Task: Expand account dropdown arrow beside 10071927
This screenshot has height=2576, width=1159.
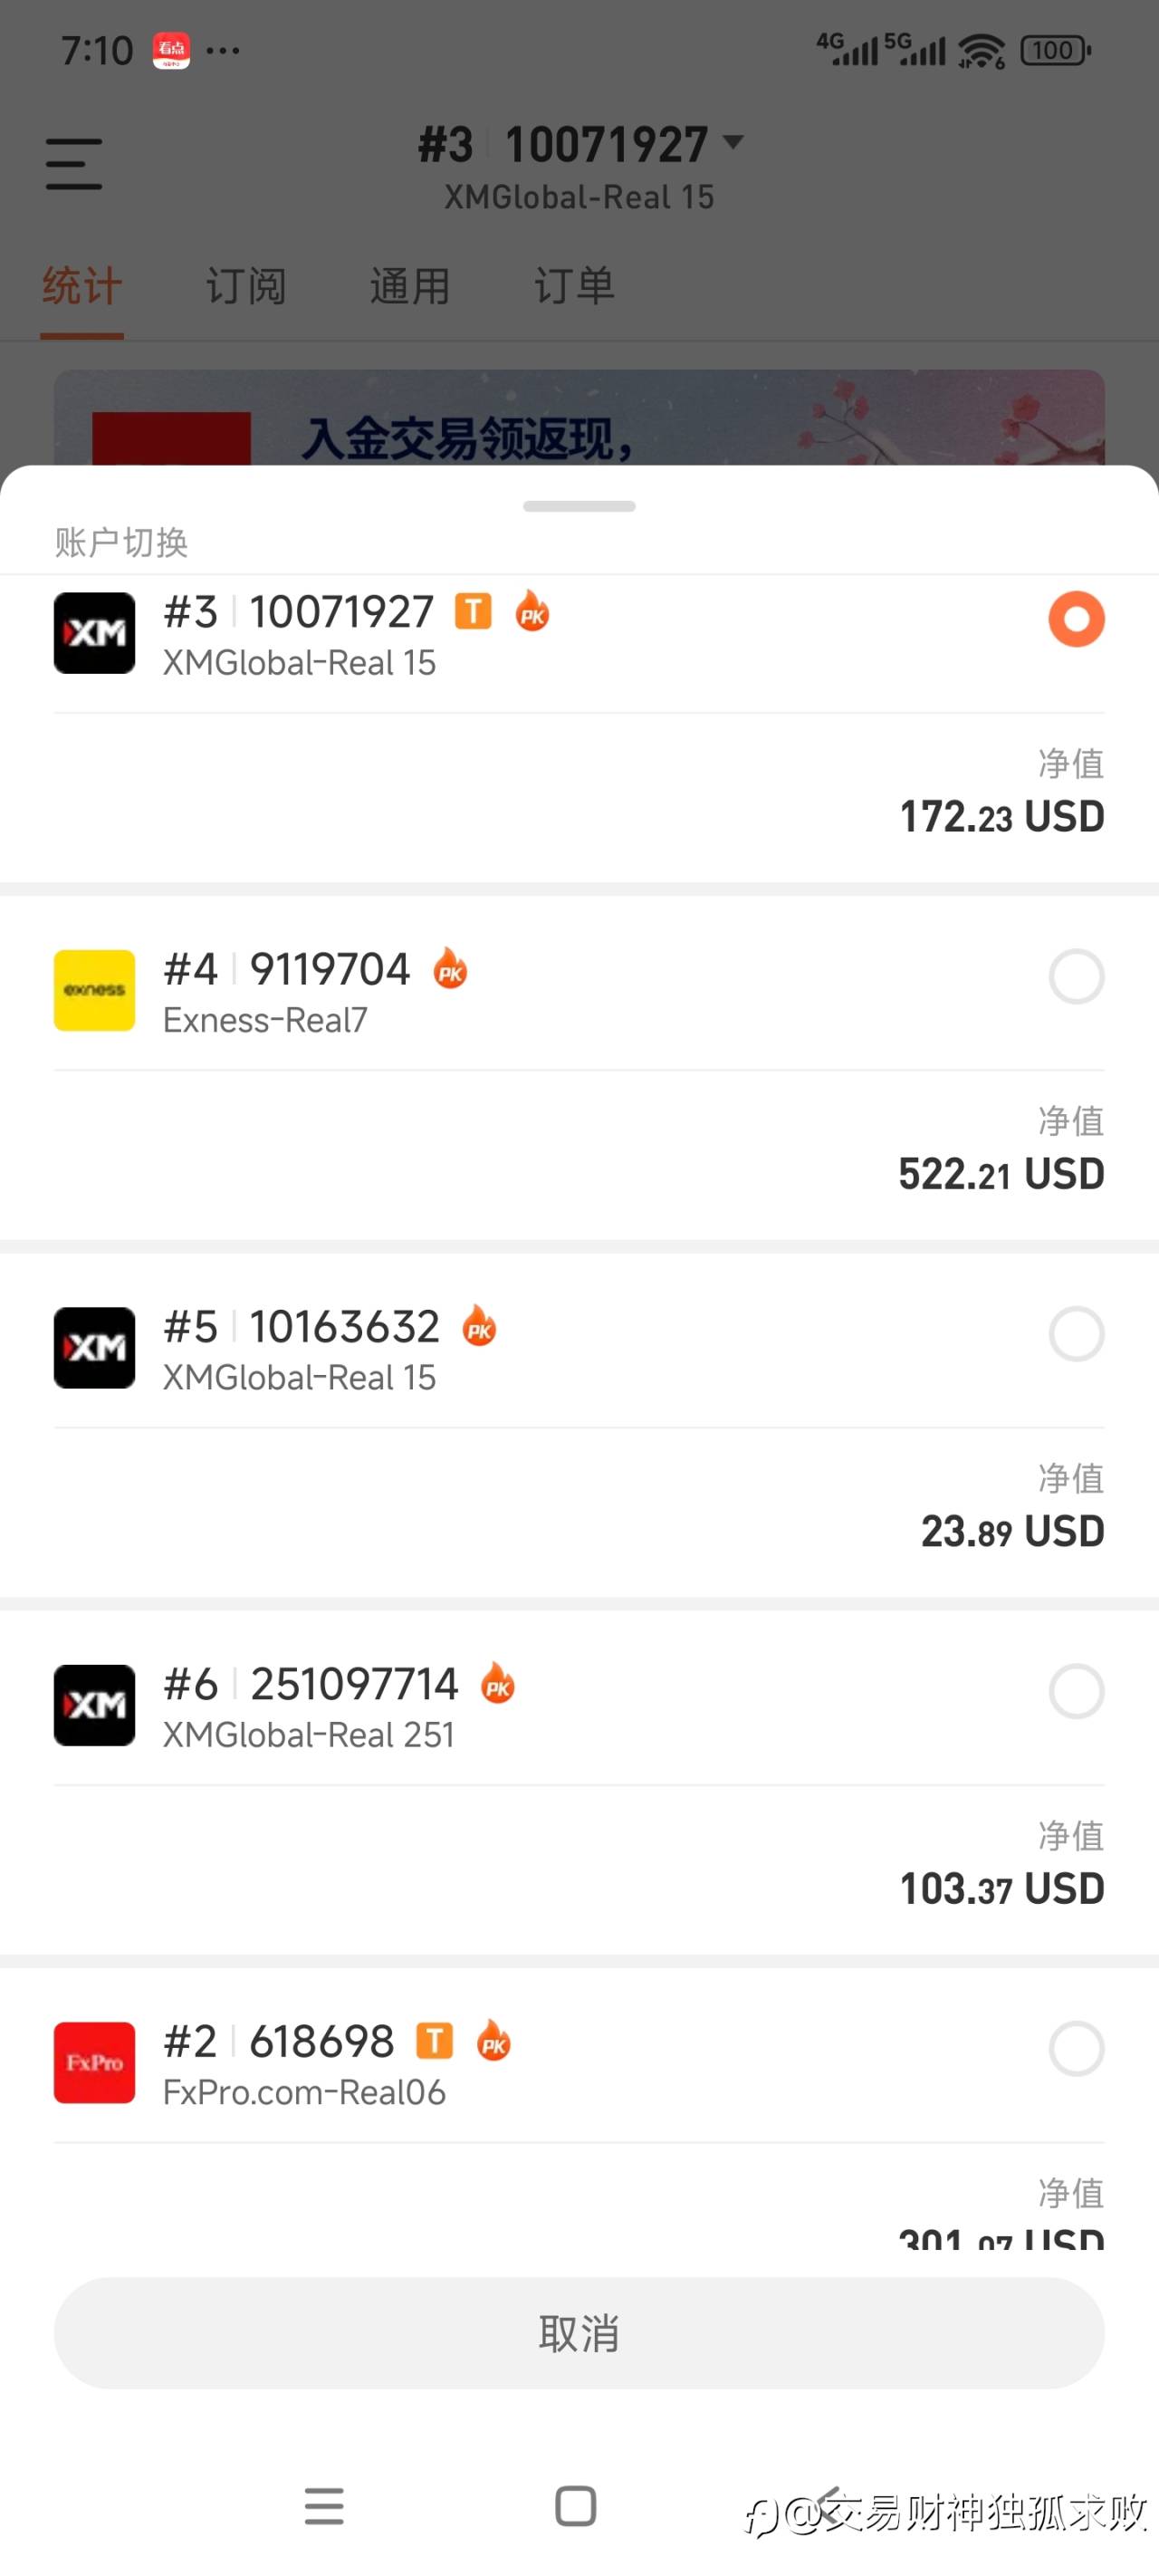Action: [x=733, y=142]
